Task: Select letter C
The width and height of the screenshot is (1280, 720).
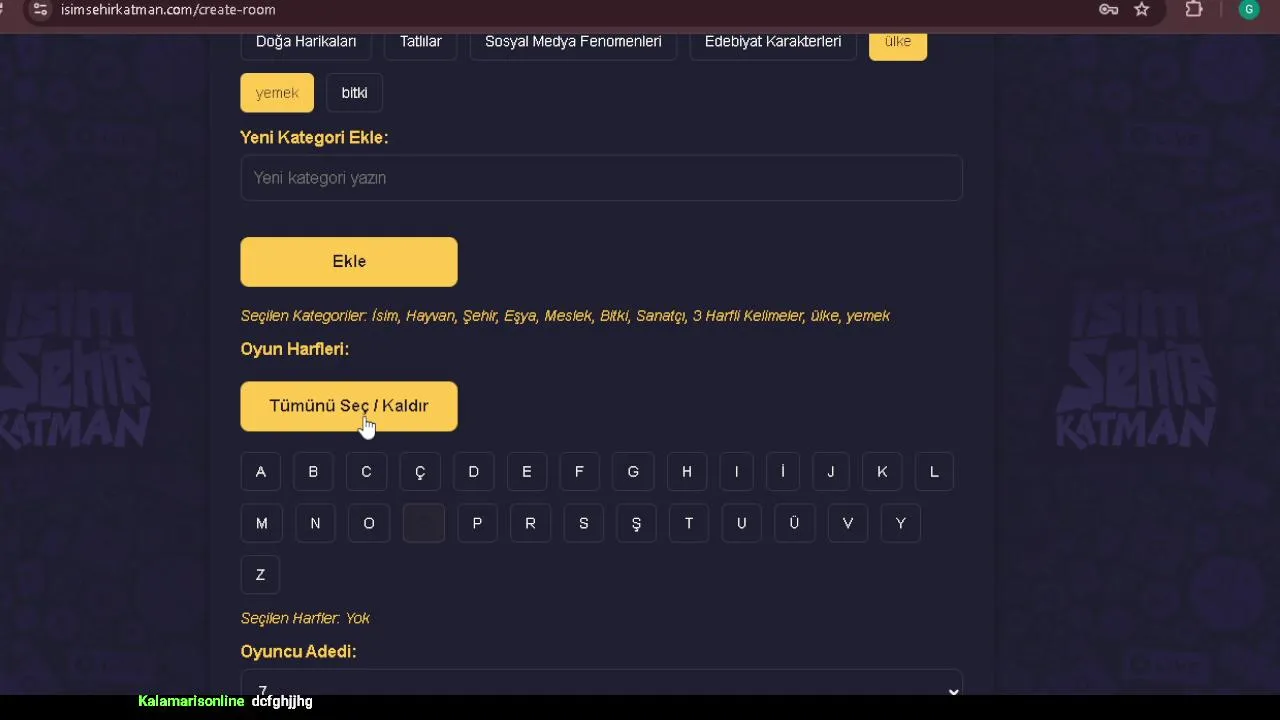Action: tap(366, 472)
